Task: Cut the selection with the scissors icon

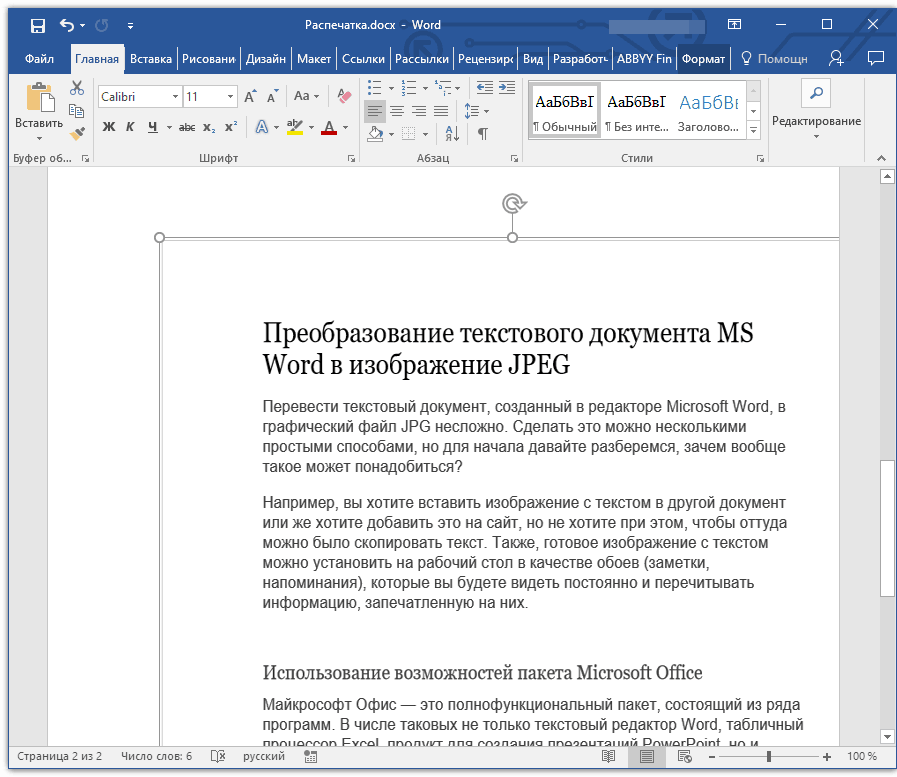Action: [x=77, y=88]
